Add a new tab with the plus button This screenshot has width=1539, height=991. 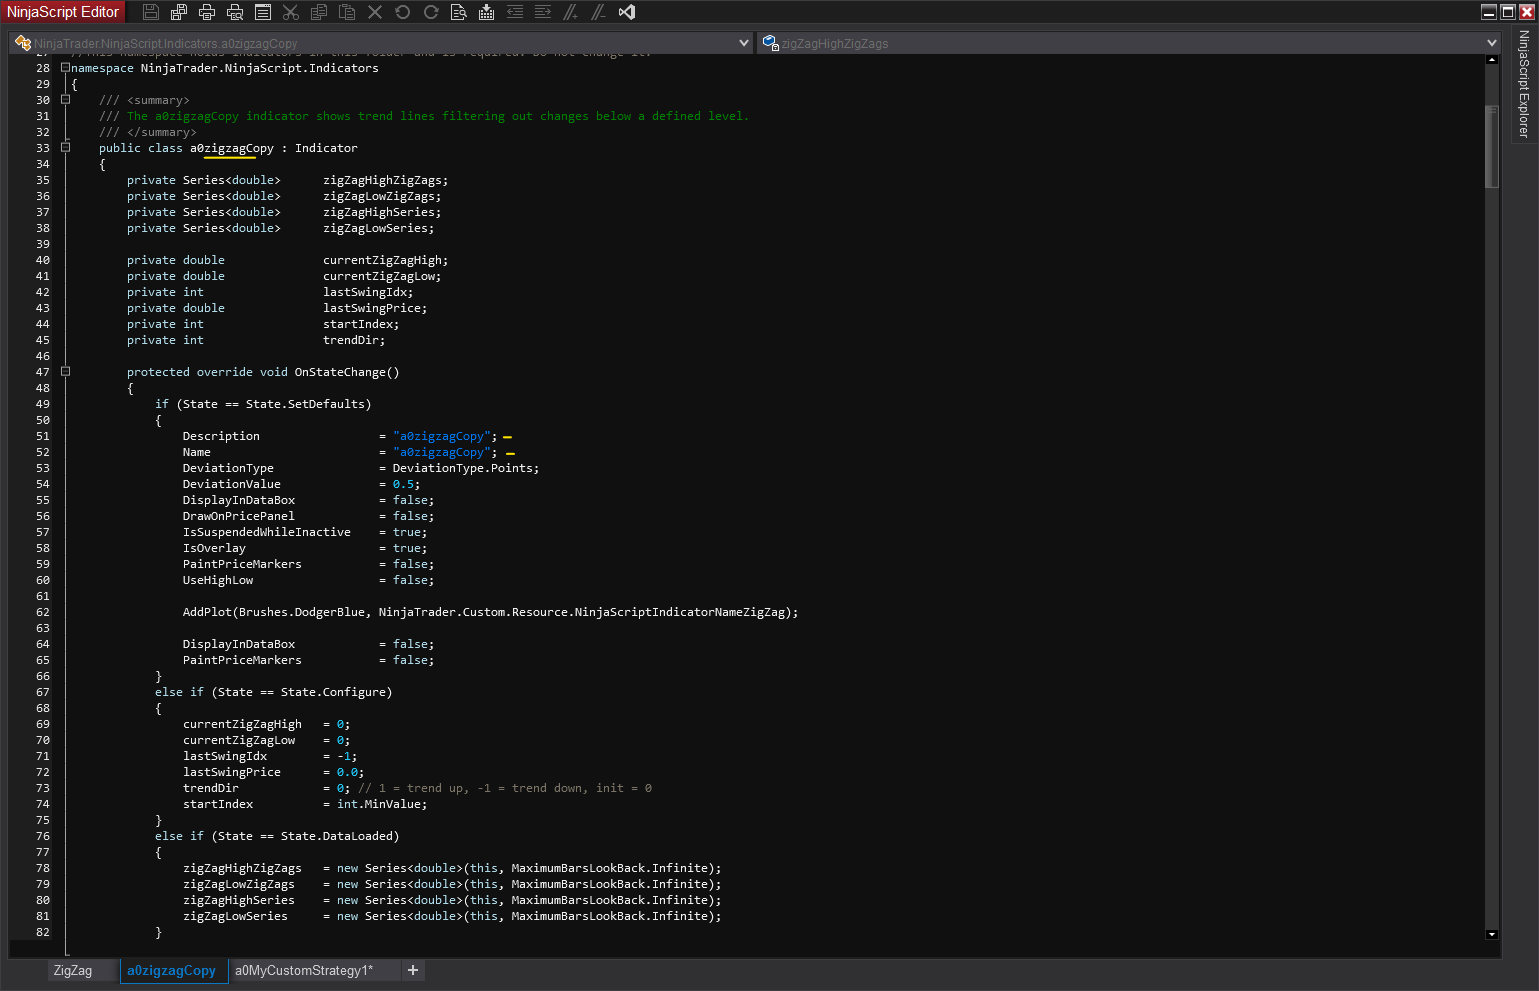pos(413,970)
